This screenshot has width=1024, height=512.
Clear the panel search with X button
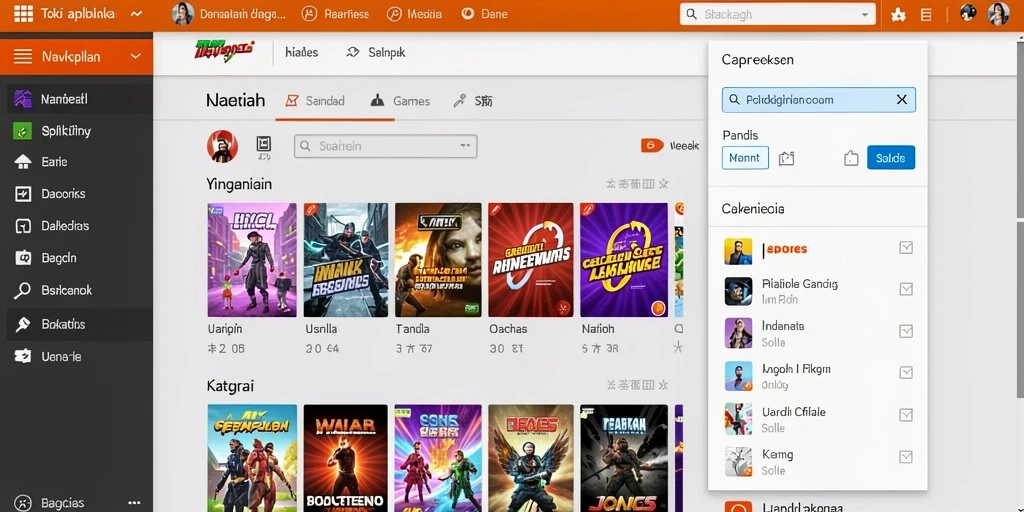901,100
